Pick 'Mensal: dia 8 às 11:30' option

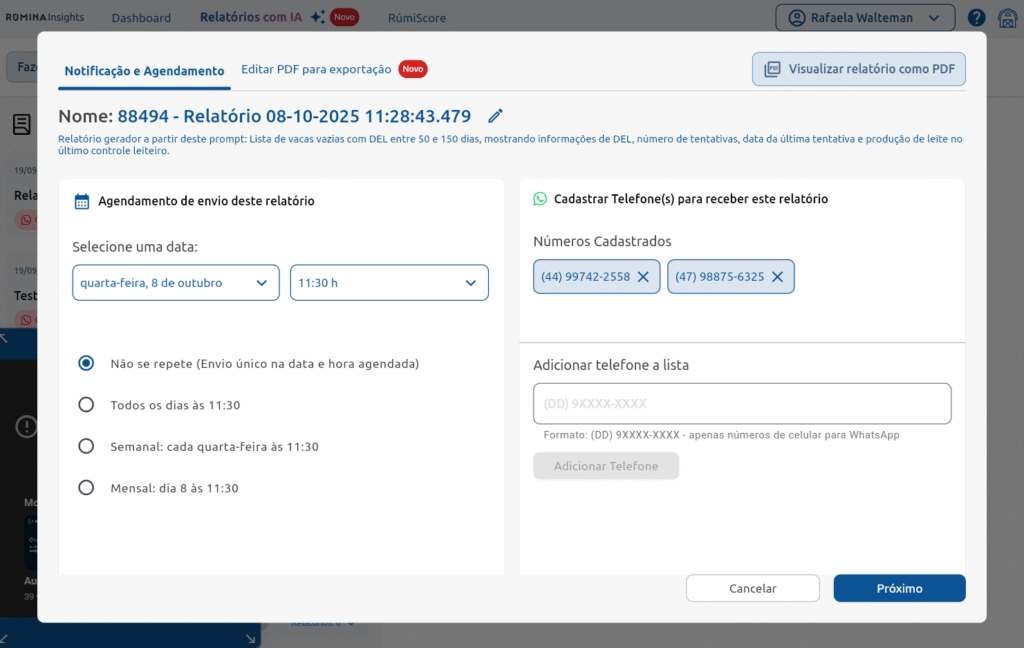coord(87,488)
